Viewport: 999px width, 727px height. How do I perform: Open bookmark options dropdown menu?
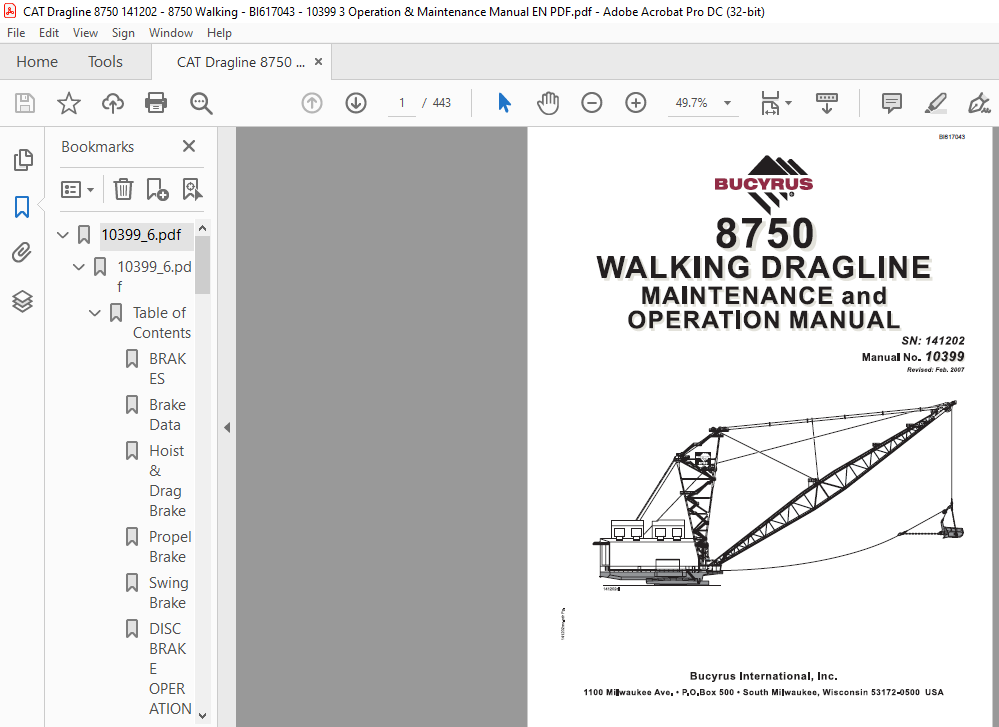tap(78, 189)
